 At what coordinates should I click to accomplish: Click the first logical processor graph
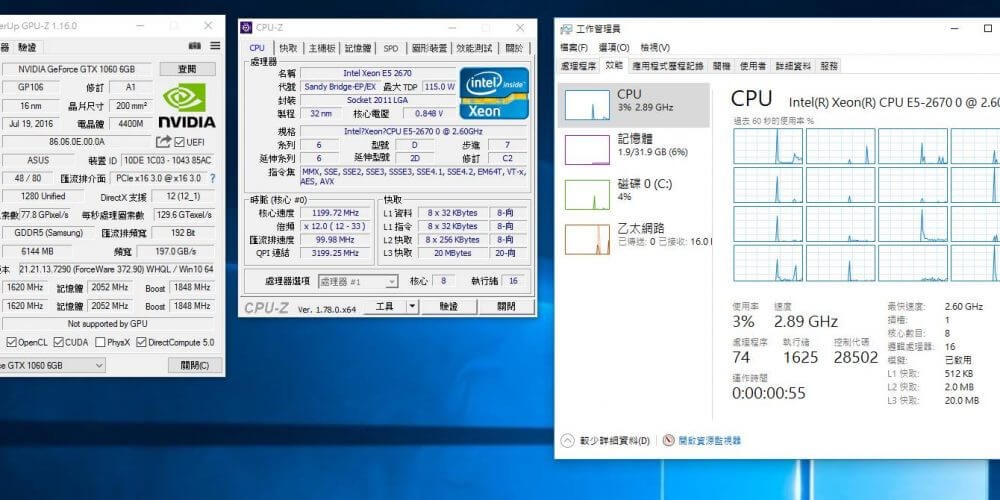(x=768, y=146)
